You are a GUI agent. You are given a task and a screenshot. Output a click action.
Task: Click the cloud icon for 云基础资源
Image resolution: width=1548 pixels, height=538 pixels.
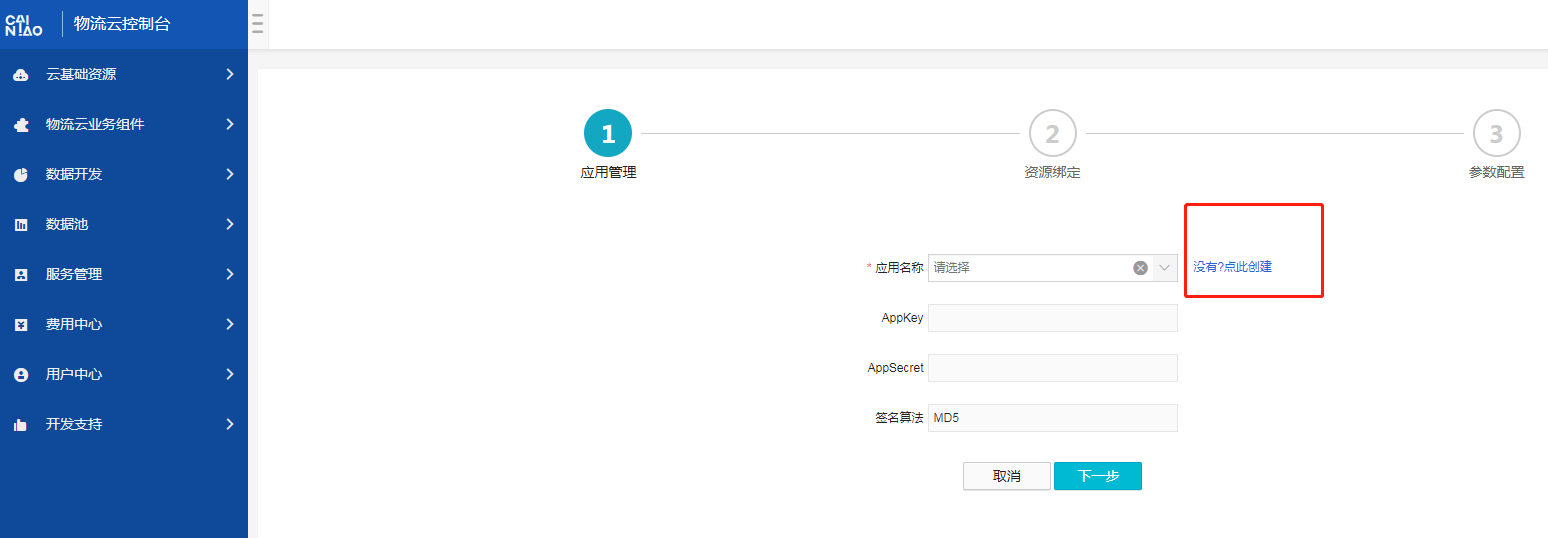point(21,75)
